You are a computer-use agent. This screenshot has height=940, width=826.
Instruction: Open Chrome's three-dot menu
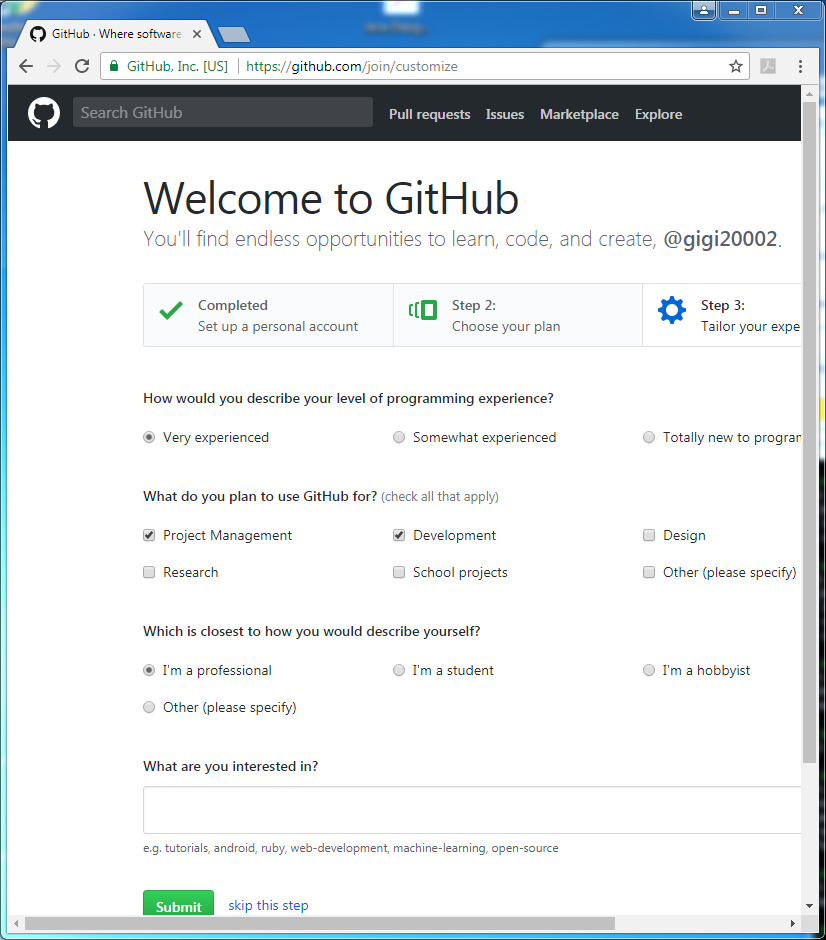(x=800, y=66)
